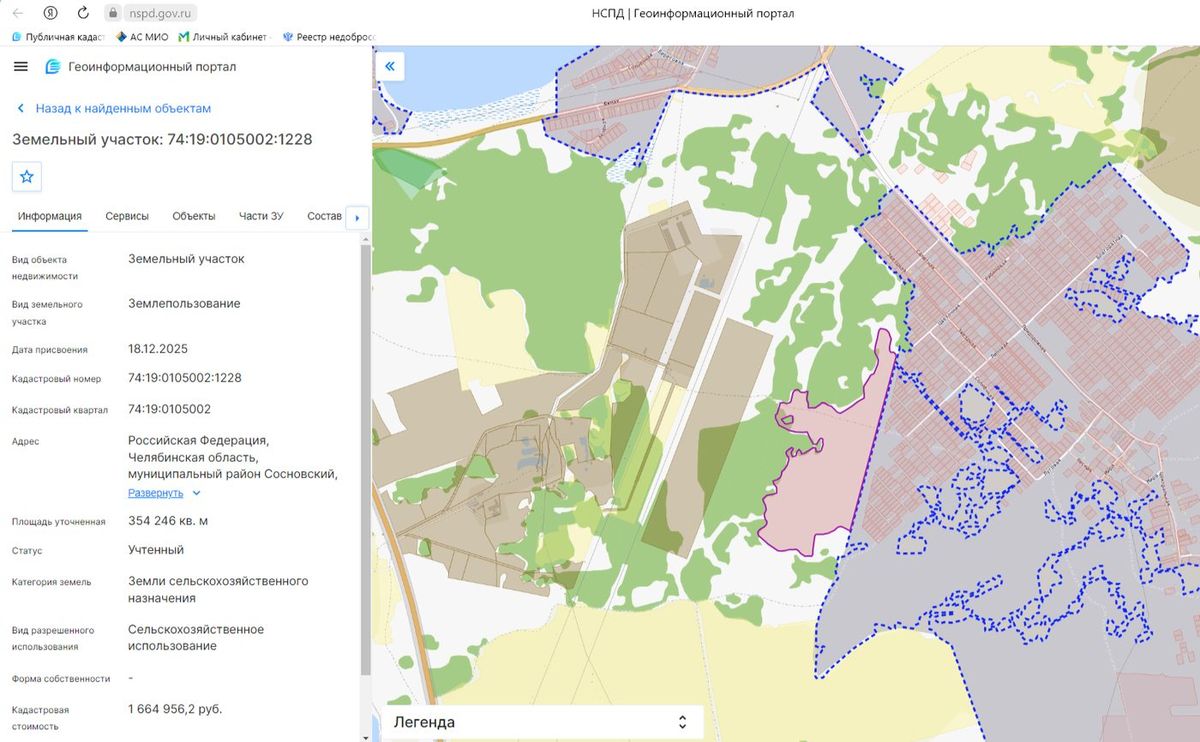Click the Земли сельскохозяйственного назначения value

(x=218, y=589)
